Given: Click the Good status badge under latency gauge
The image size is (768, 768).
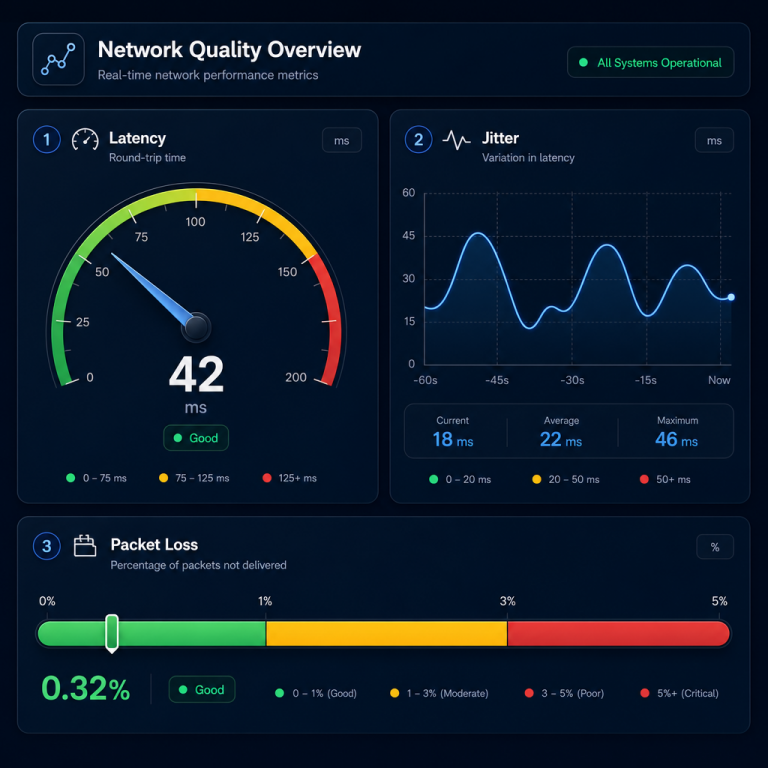Looking at the screenshot, I should (196, 438).
